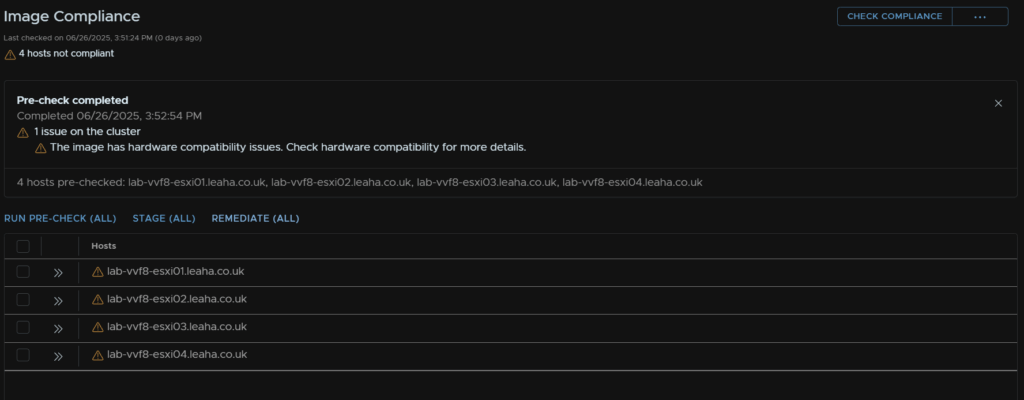Viewport: 1024px width, 400px height.
Task: Run pre-check on all hosts
Action: click(60, 218)
